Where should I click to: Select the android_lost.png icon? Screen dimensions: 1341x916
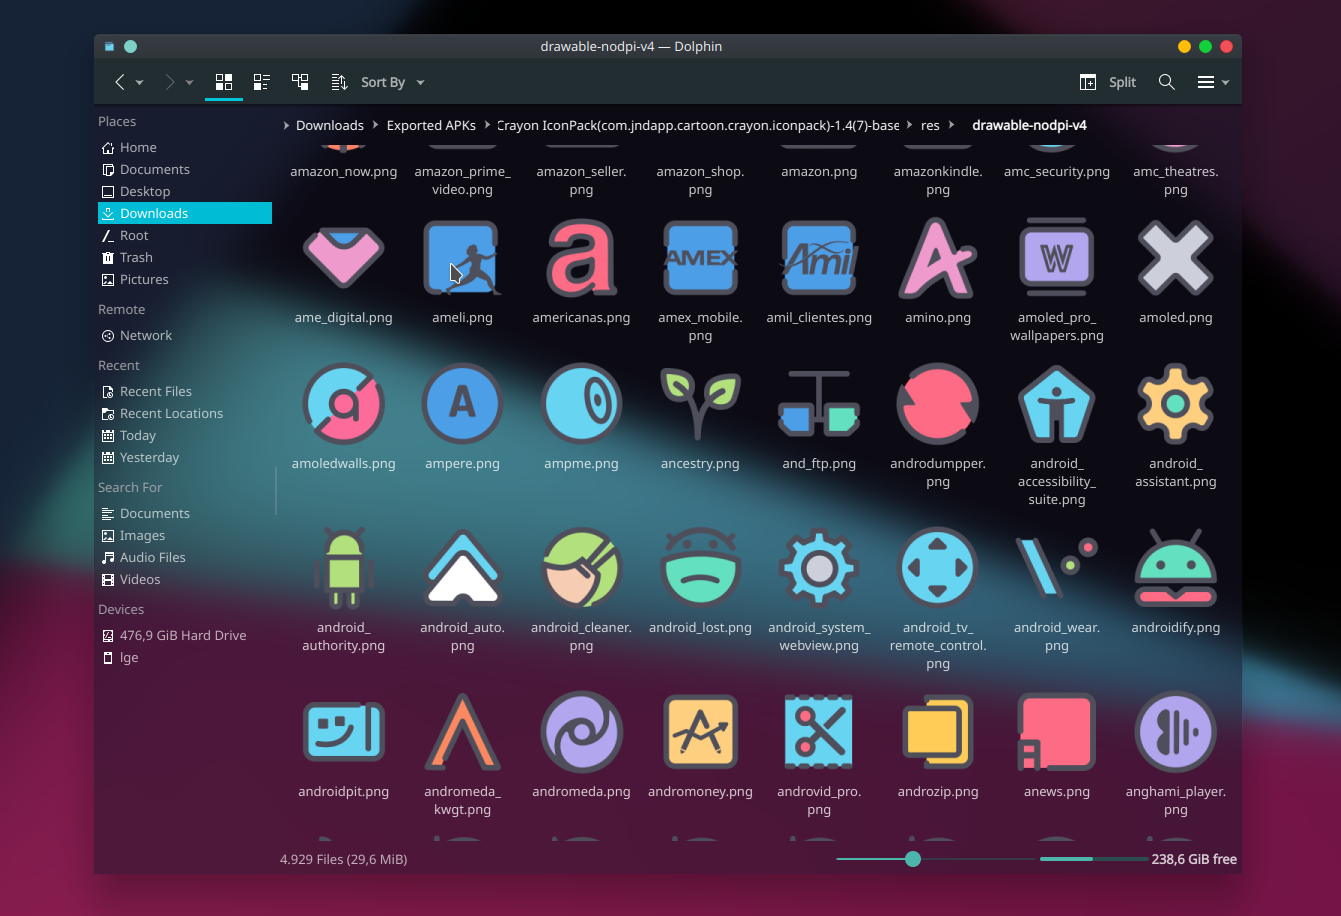pos(700,568)
